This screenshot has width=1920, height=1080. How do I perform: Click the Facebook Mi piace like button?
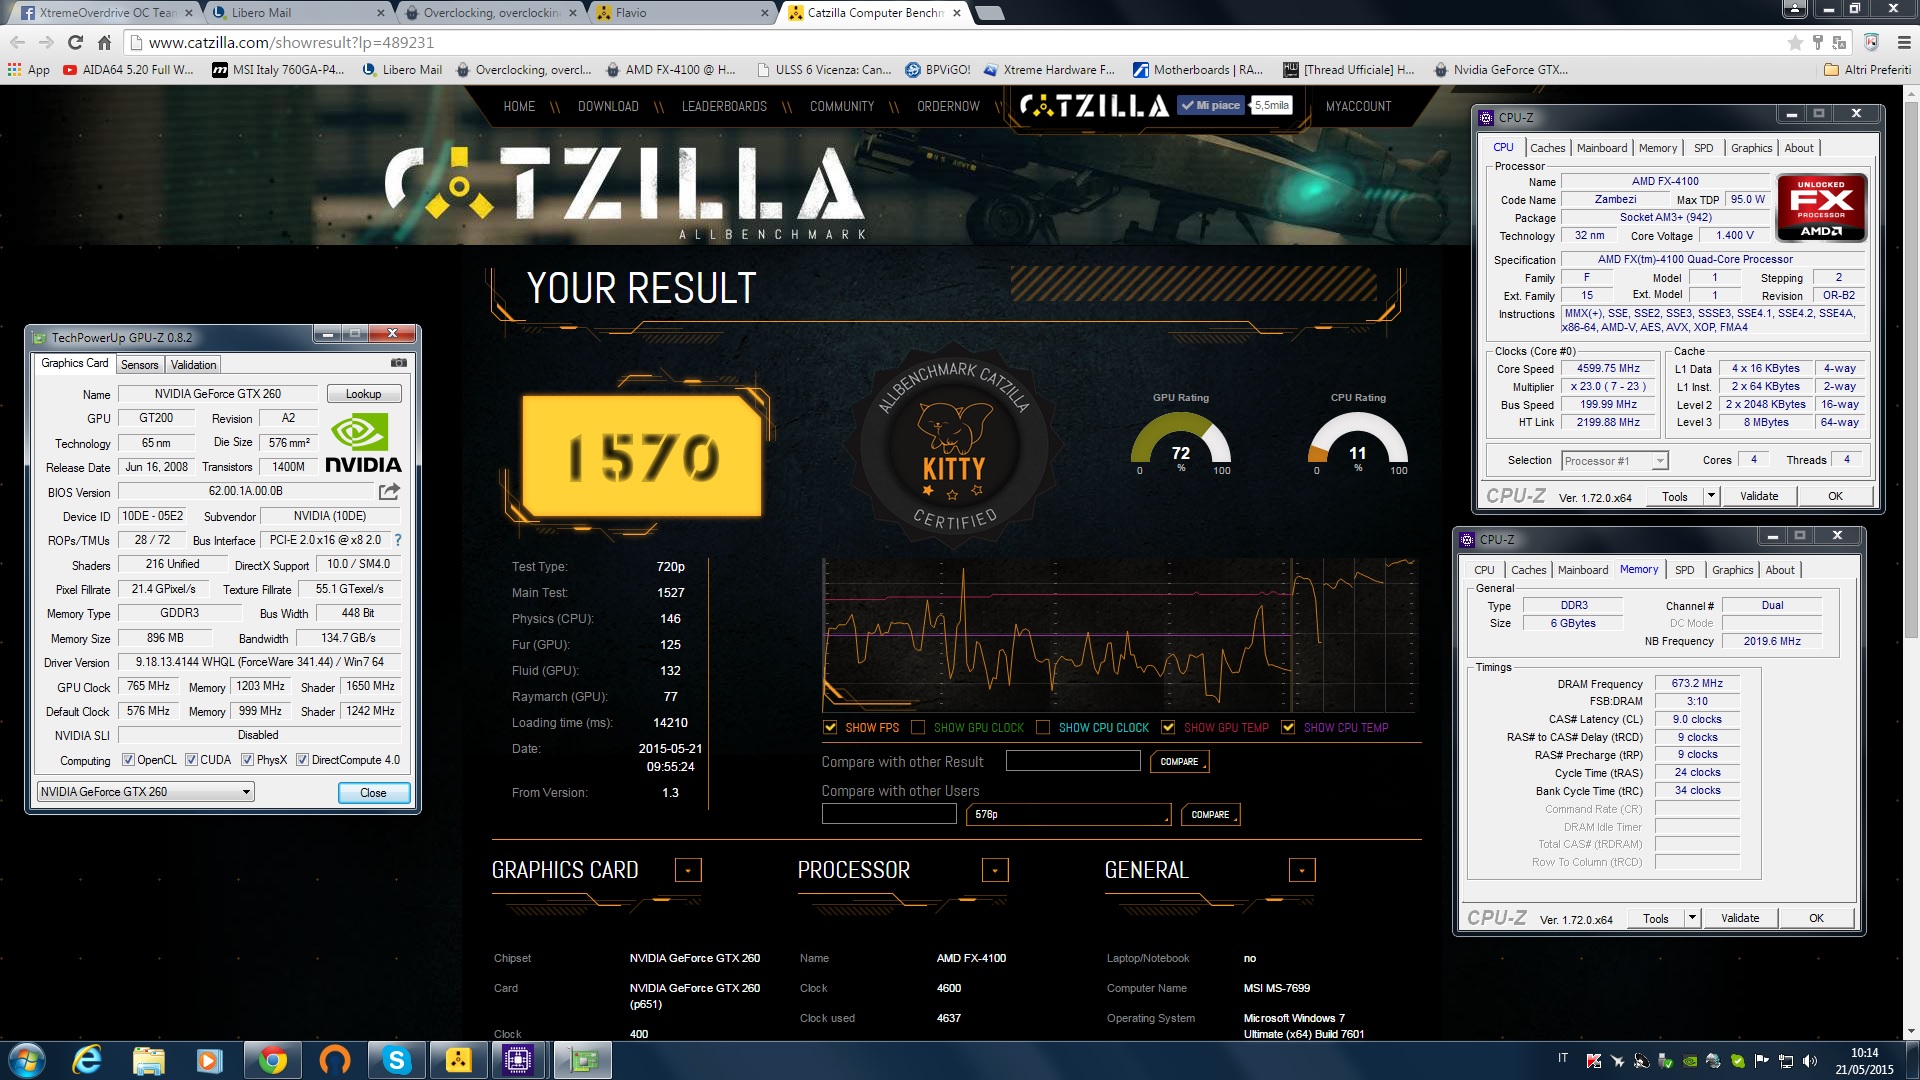(x=1211, y=105)
